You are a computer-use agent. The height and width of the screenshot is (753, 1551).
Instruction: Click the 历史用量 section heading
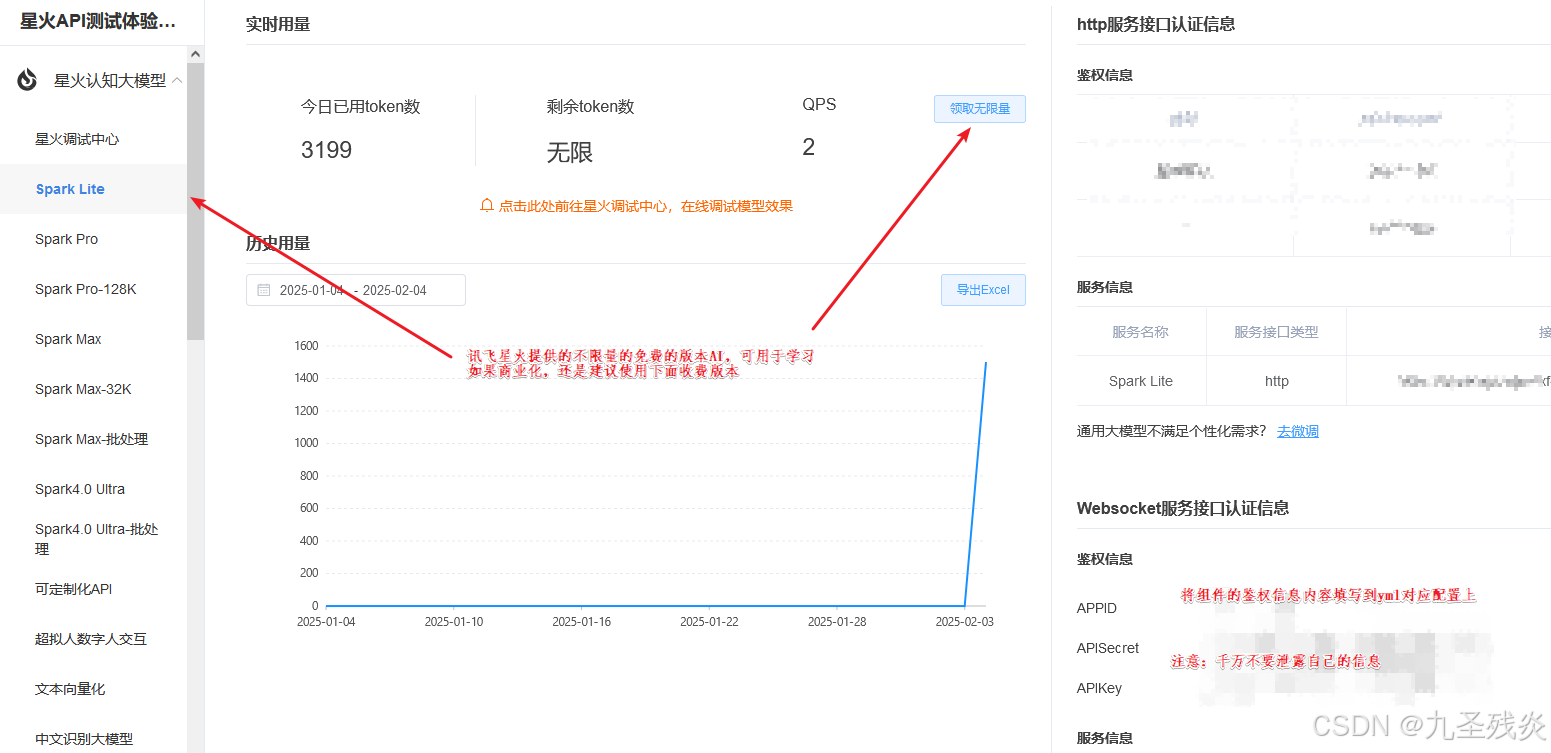click(278, 243)
